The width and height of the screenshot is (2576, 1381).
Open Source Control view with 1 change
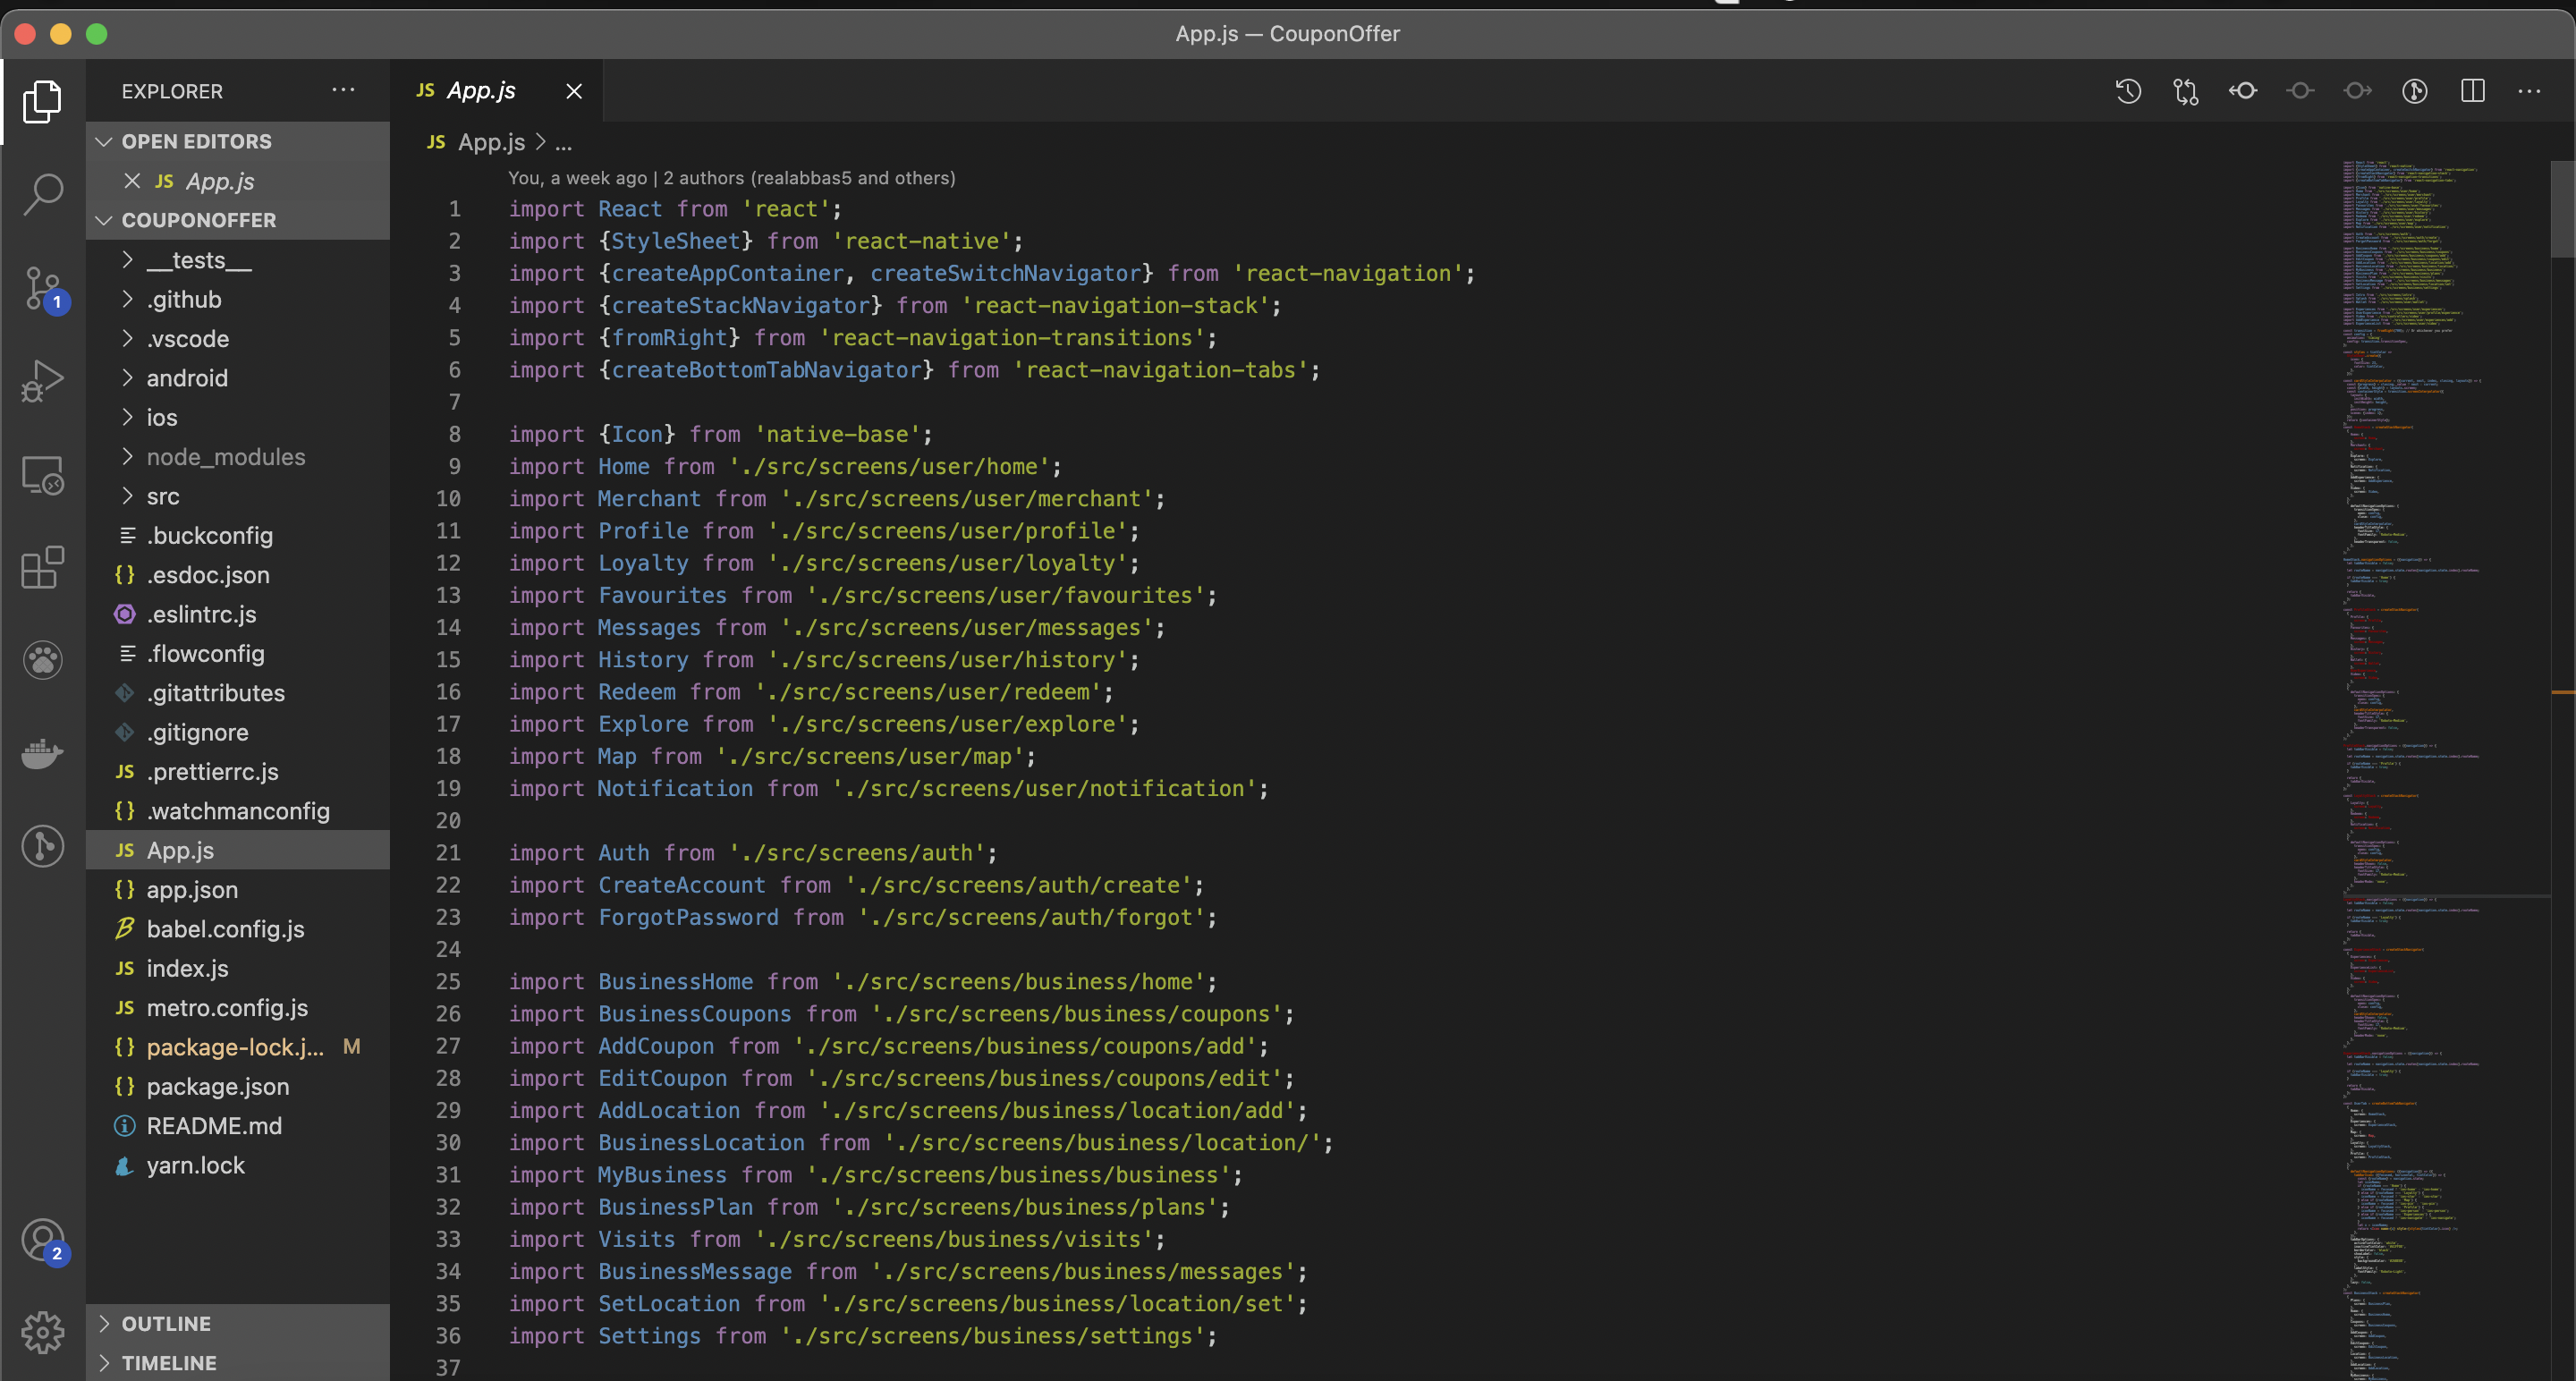pos(42,289)
